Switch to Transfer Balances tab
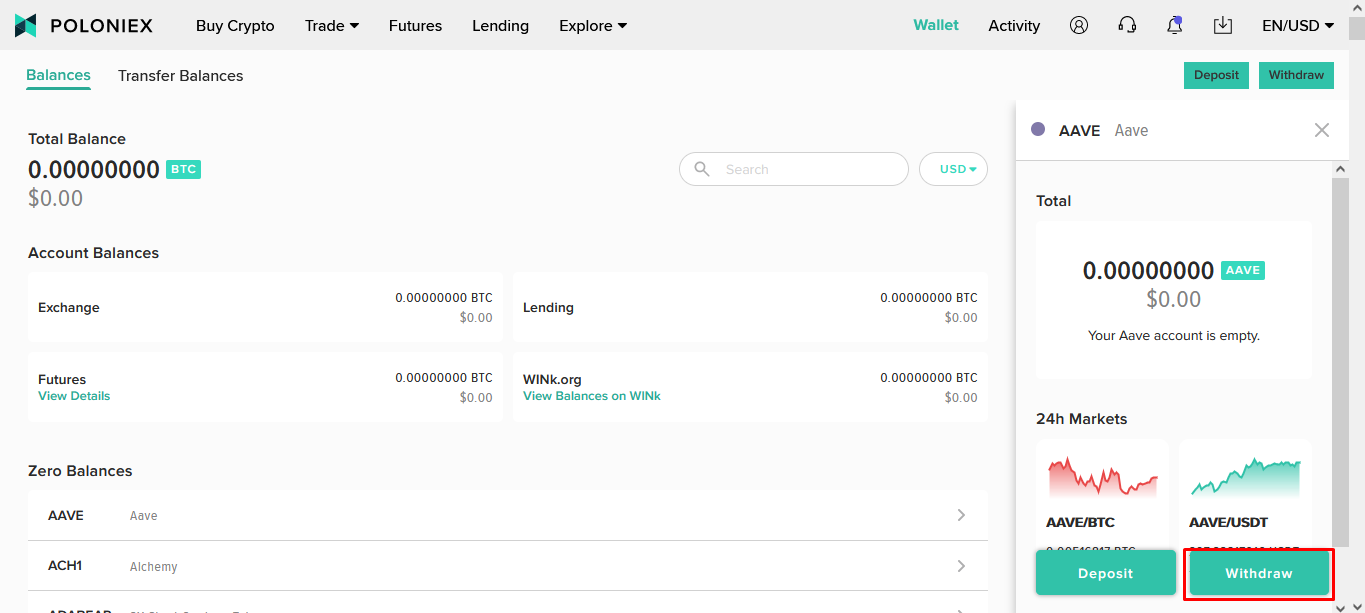This screenshot has width=1365, height=613. click(180, 75)
